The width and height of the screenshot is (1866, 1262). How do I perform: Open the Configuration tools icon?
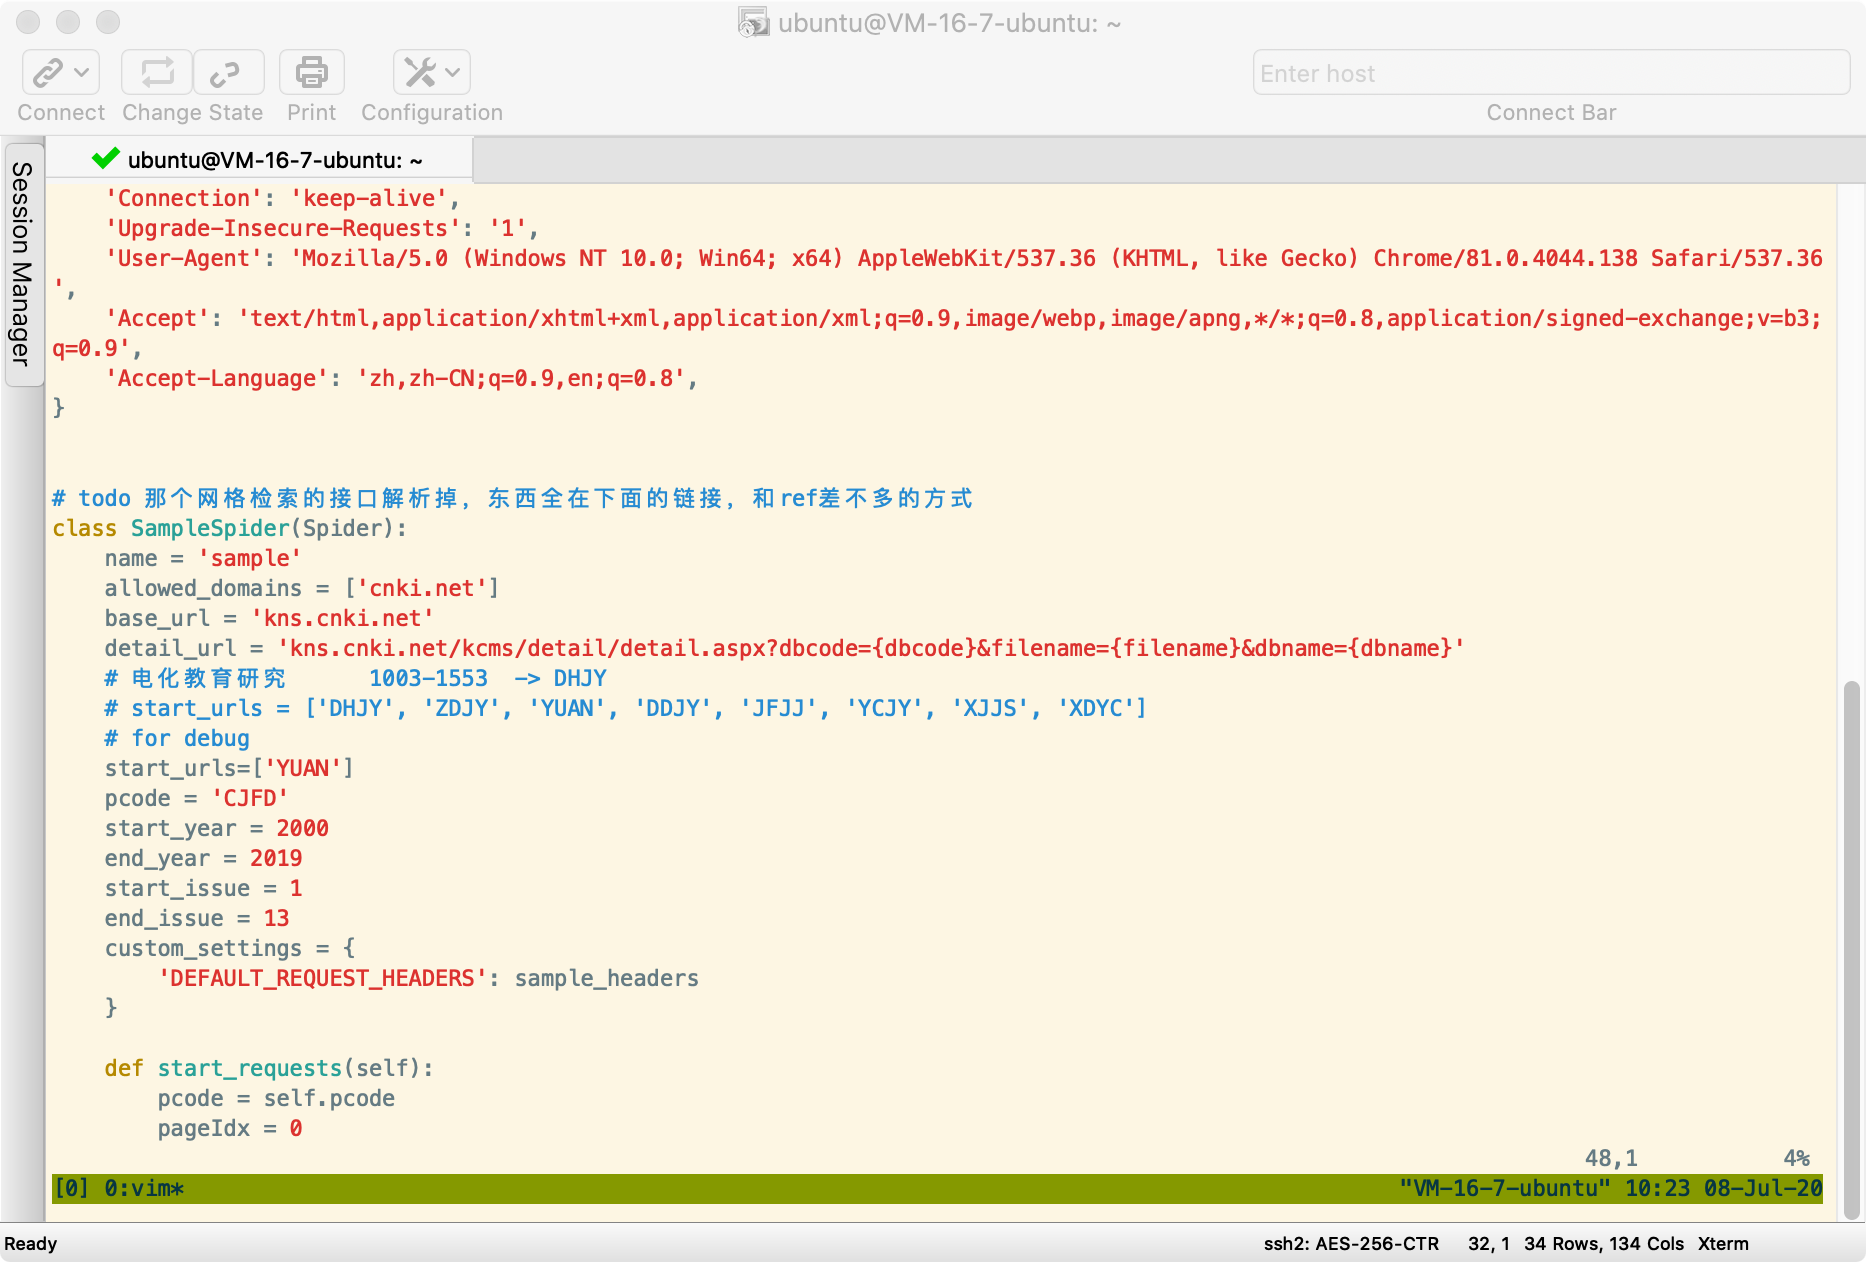419,72
